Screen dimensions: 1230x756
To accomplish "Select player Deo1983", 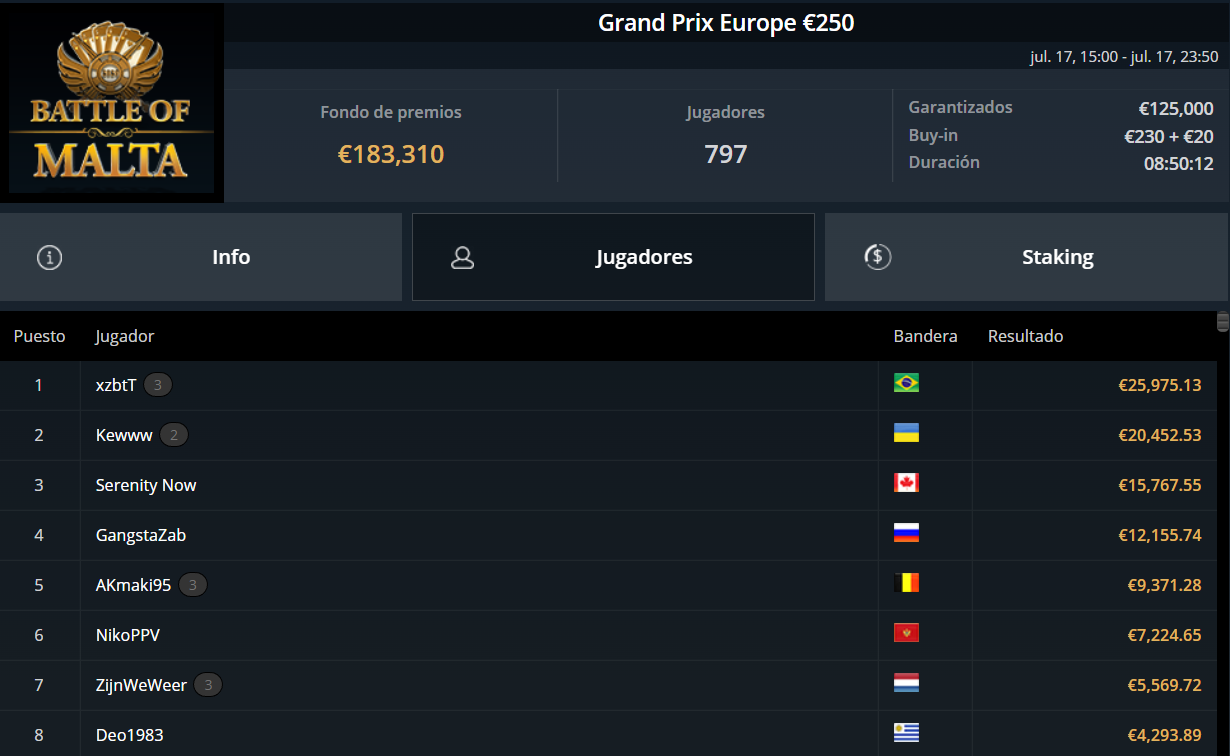I will coord(129,735).
